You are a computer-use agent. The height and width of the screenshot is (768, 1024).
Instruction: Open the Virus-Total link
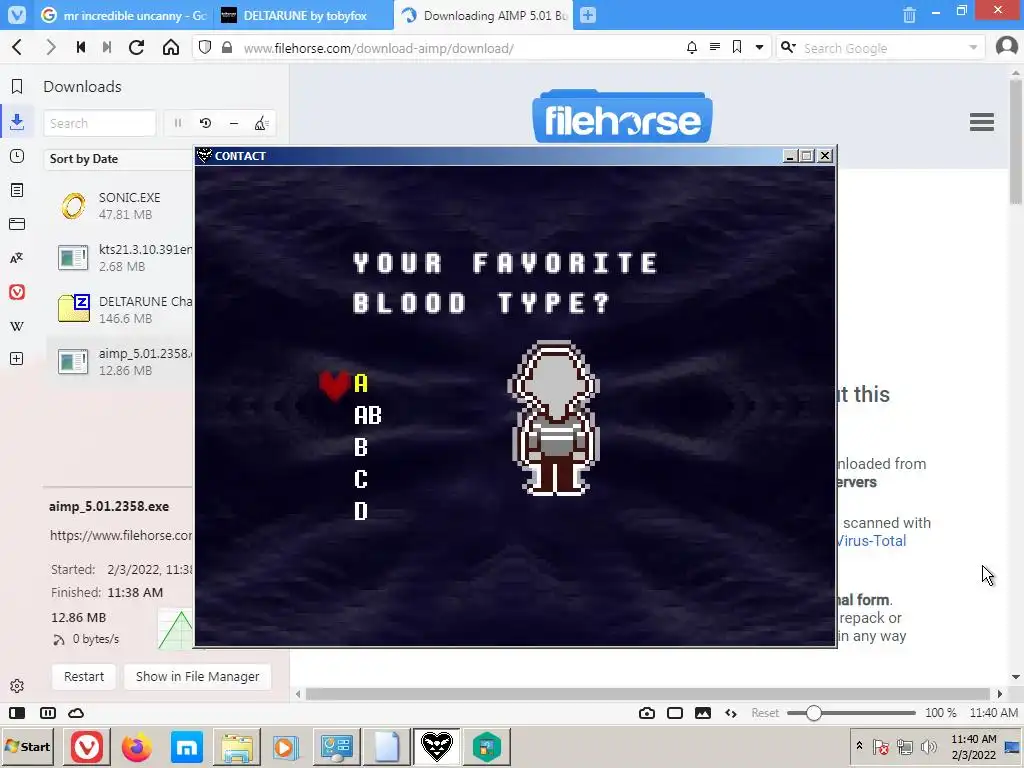click(871, 541)
